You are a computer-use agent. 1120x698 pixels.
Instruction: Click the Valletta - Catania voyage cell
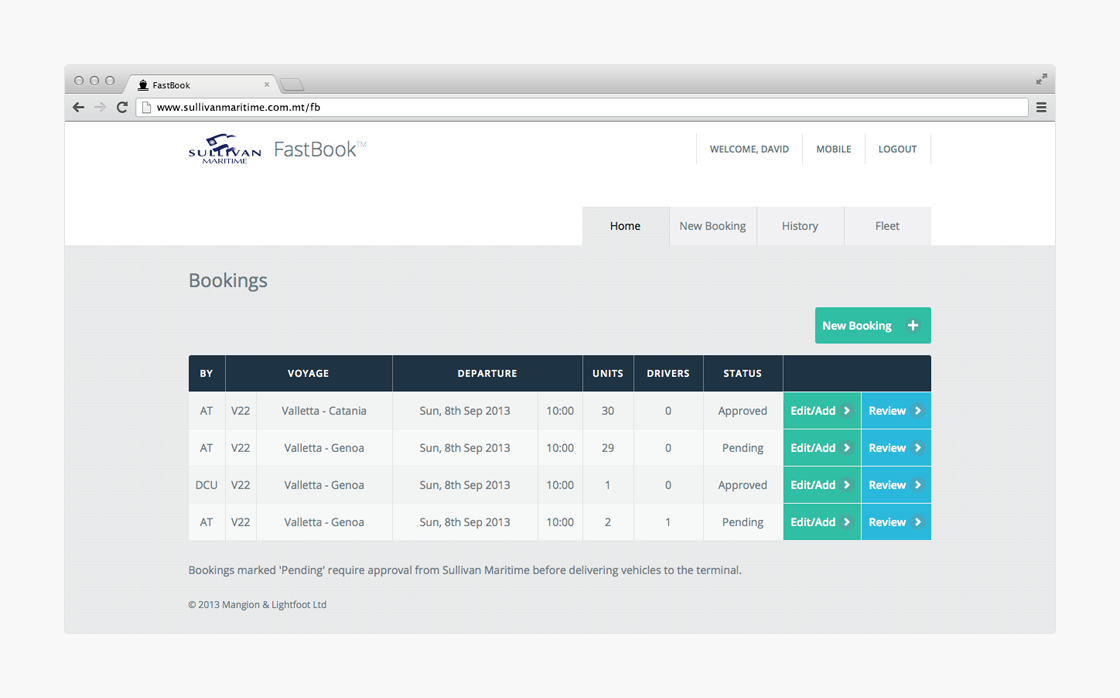click(324, 411)
